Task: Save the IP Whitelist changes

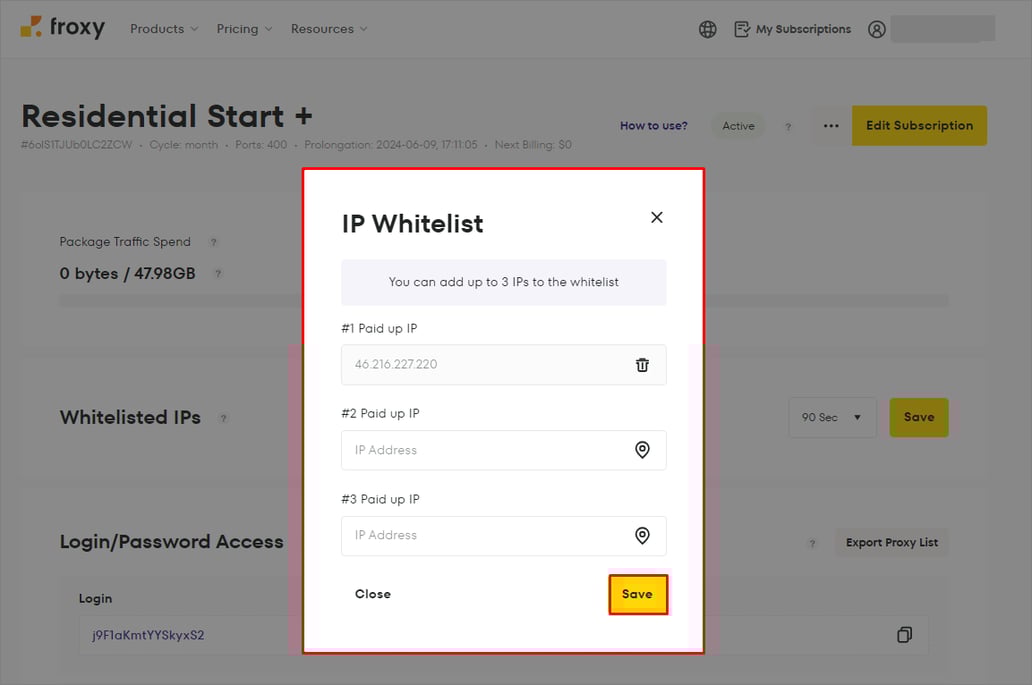Action: (x=638, y=593)
